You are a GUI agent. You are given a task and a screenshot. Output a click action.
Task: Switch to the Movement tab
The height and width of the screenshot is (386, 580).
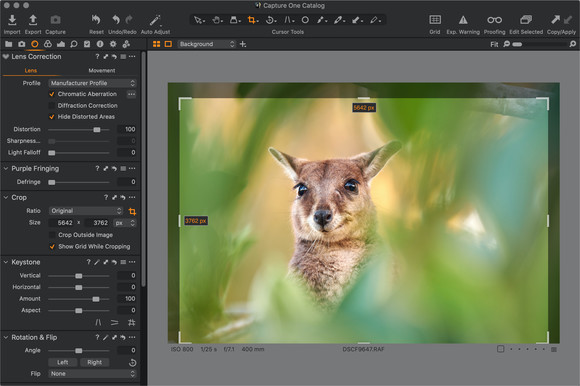102,70
